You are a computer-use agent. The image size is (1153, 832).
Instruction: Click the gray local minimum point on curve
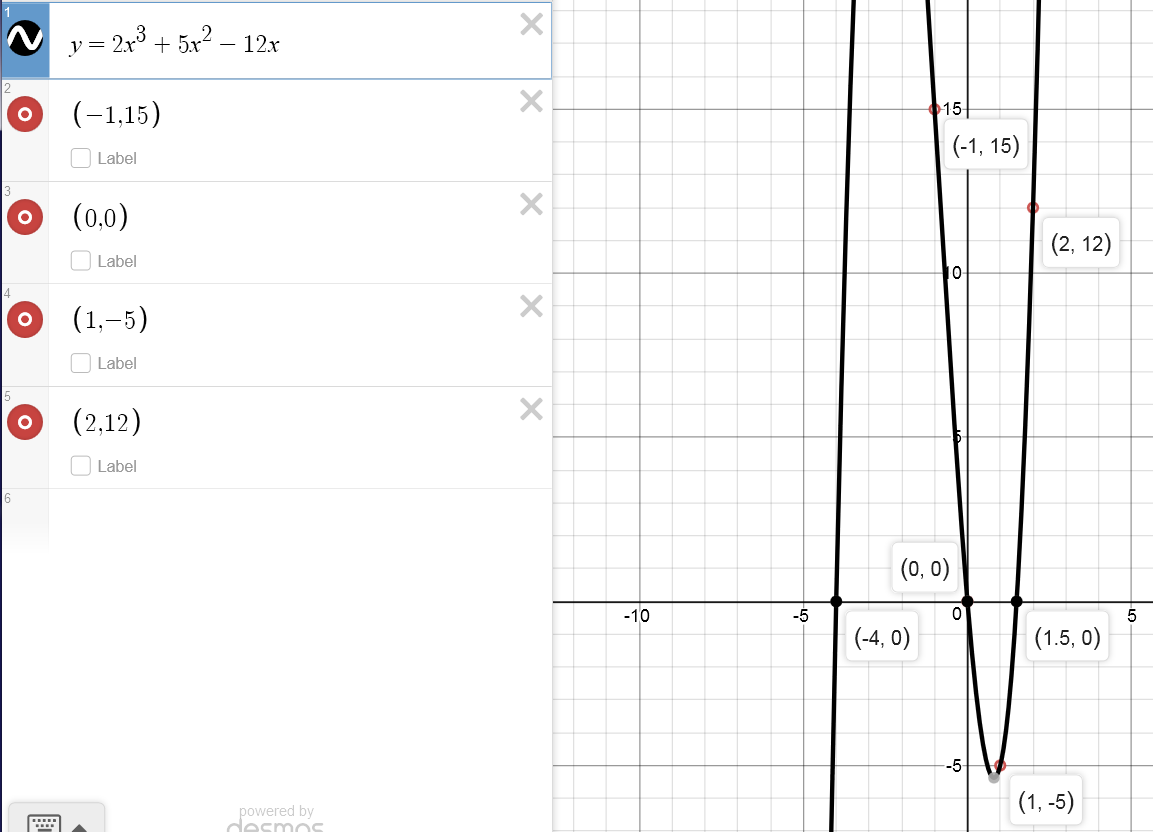click(x=993, y=777)
